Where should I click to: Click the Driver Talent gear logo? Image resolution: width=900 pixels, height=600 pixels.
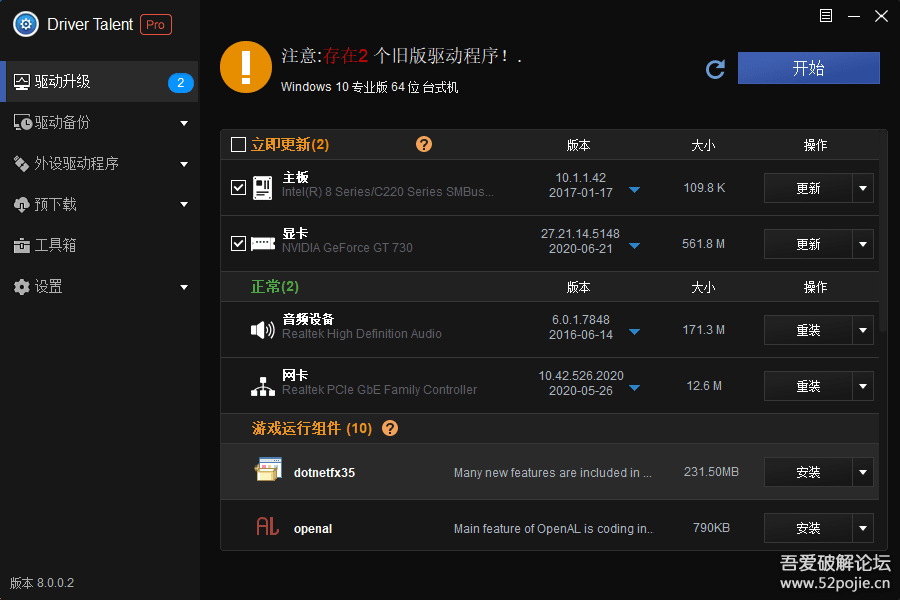[x=26, y=24]
